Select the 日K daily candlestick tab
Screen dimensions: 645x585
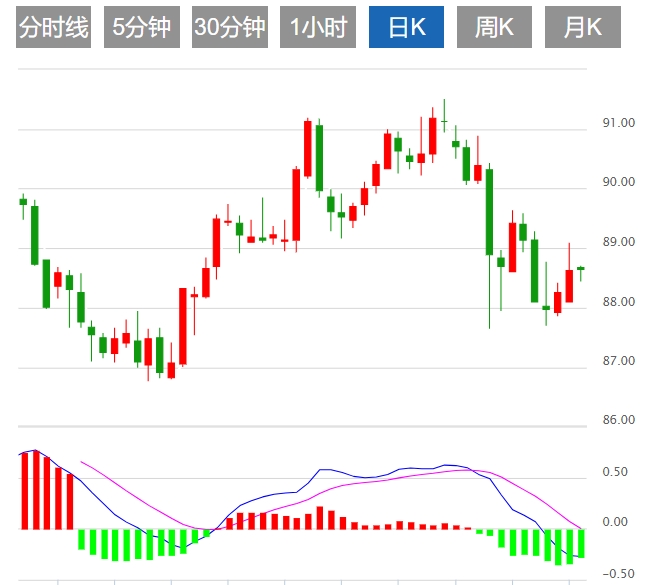coord(406,27)
